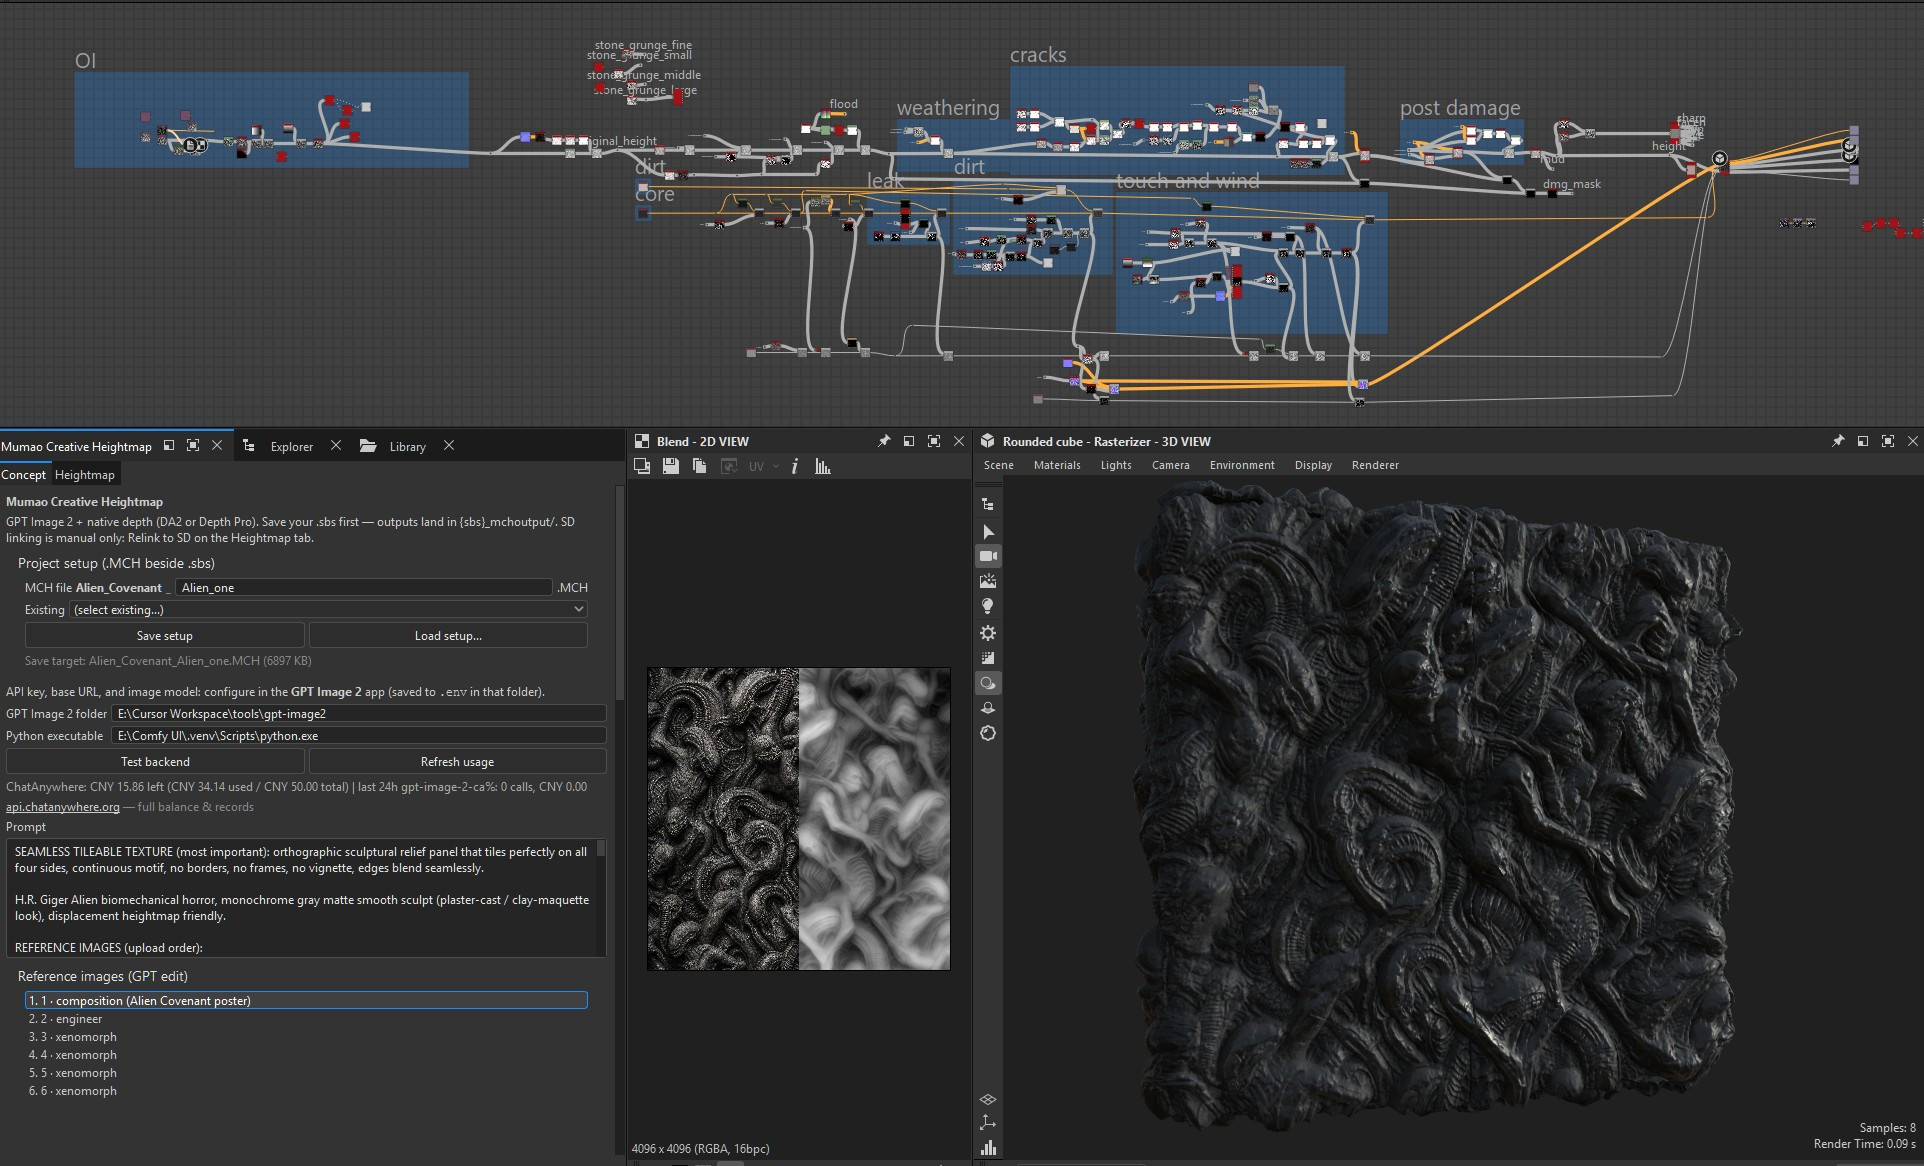The height and width of the screenshot is (1166, 1924).
Task: Switch to the Library tab
Action: click(407, 447)
